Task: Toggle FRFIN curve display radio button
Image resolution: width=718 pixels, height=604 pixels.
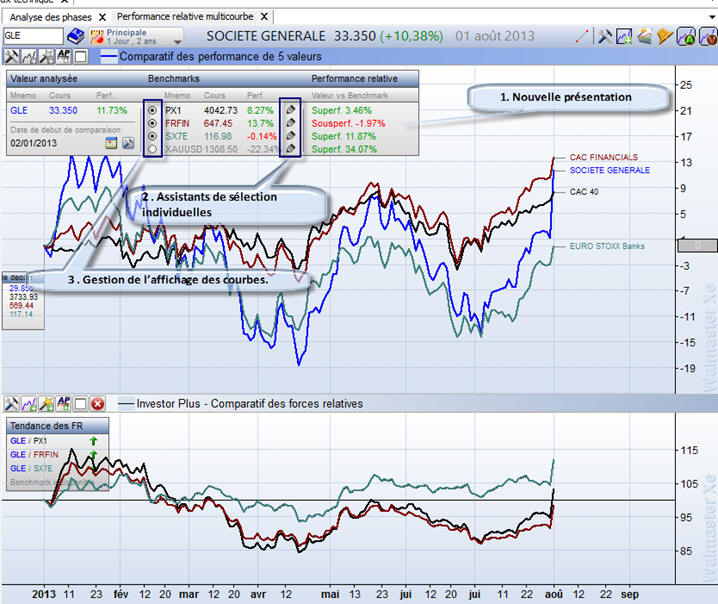Action: (x=152, y=123)
